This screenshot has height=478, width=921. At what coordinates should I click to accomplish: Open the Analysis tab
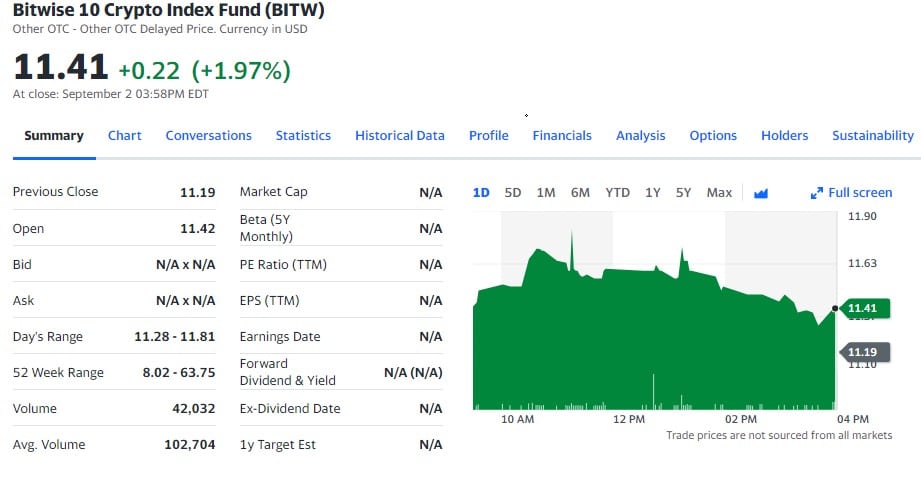(641, 136)
